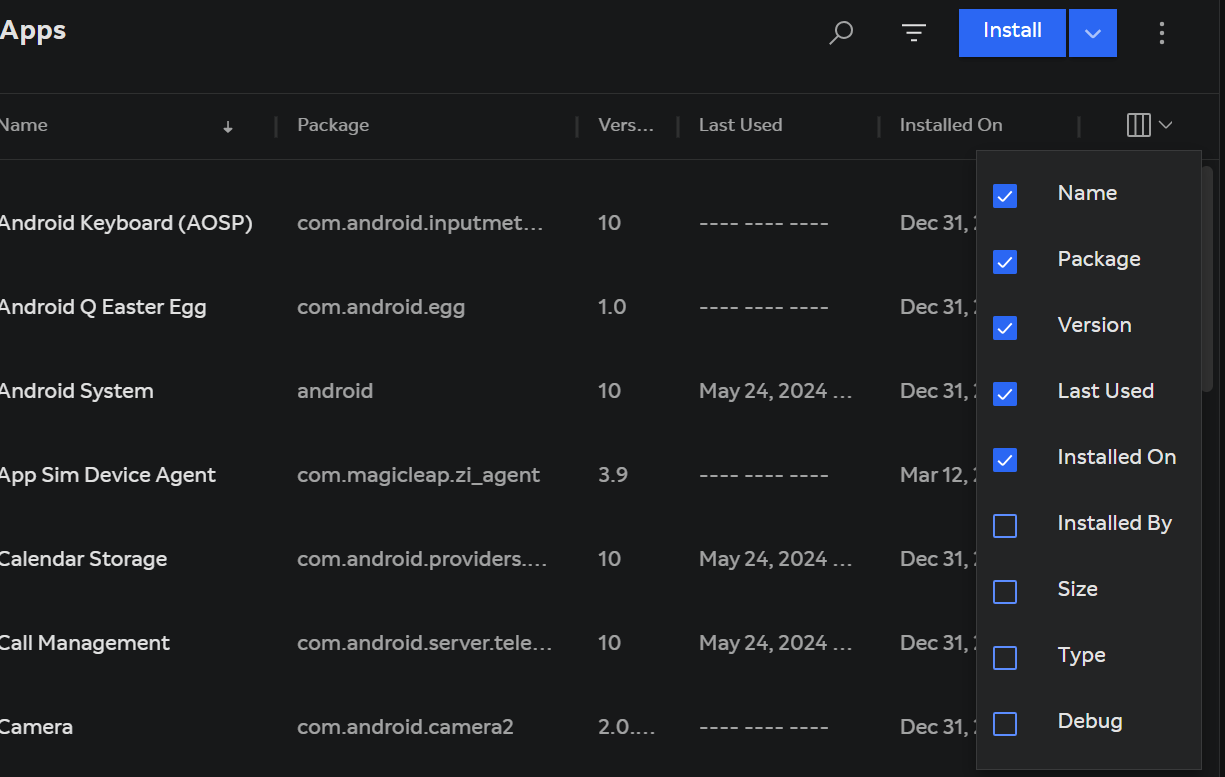Click the column selector icon
1225x777 pixels.
[1139, 124]
